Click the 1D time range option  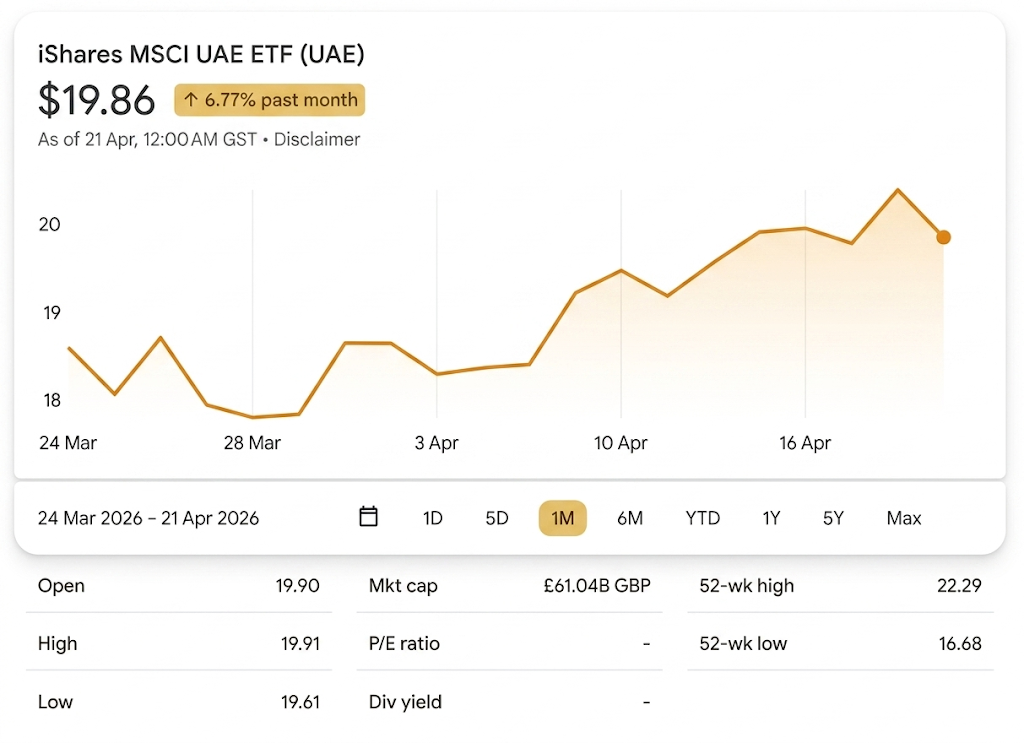tap(433, 518)
